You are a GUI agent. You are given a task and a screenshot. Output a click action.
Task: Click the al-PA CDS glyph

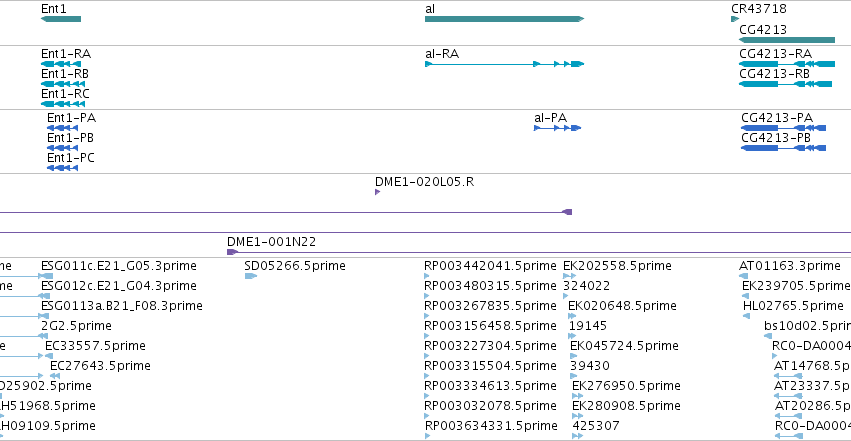click(557, 128)
